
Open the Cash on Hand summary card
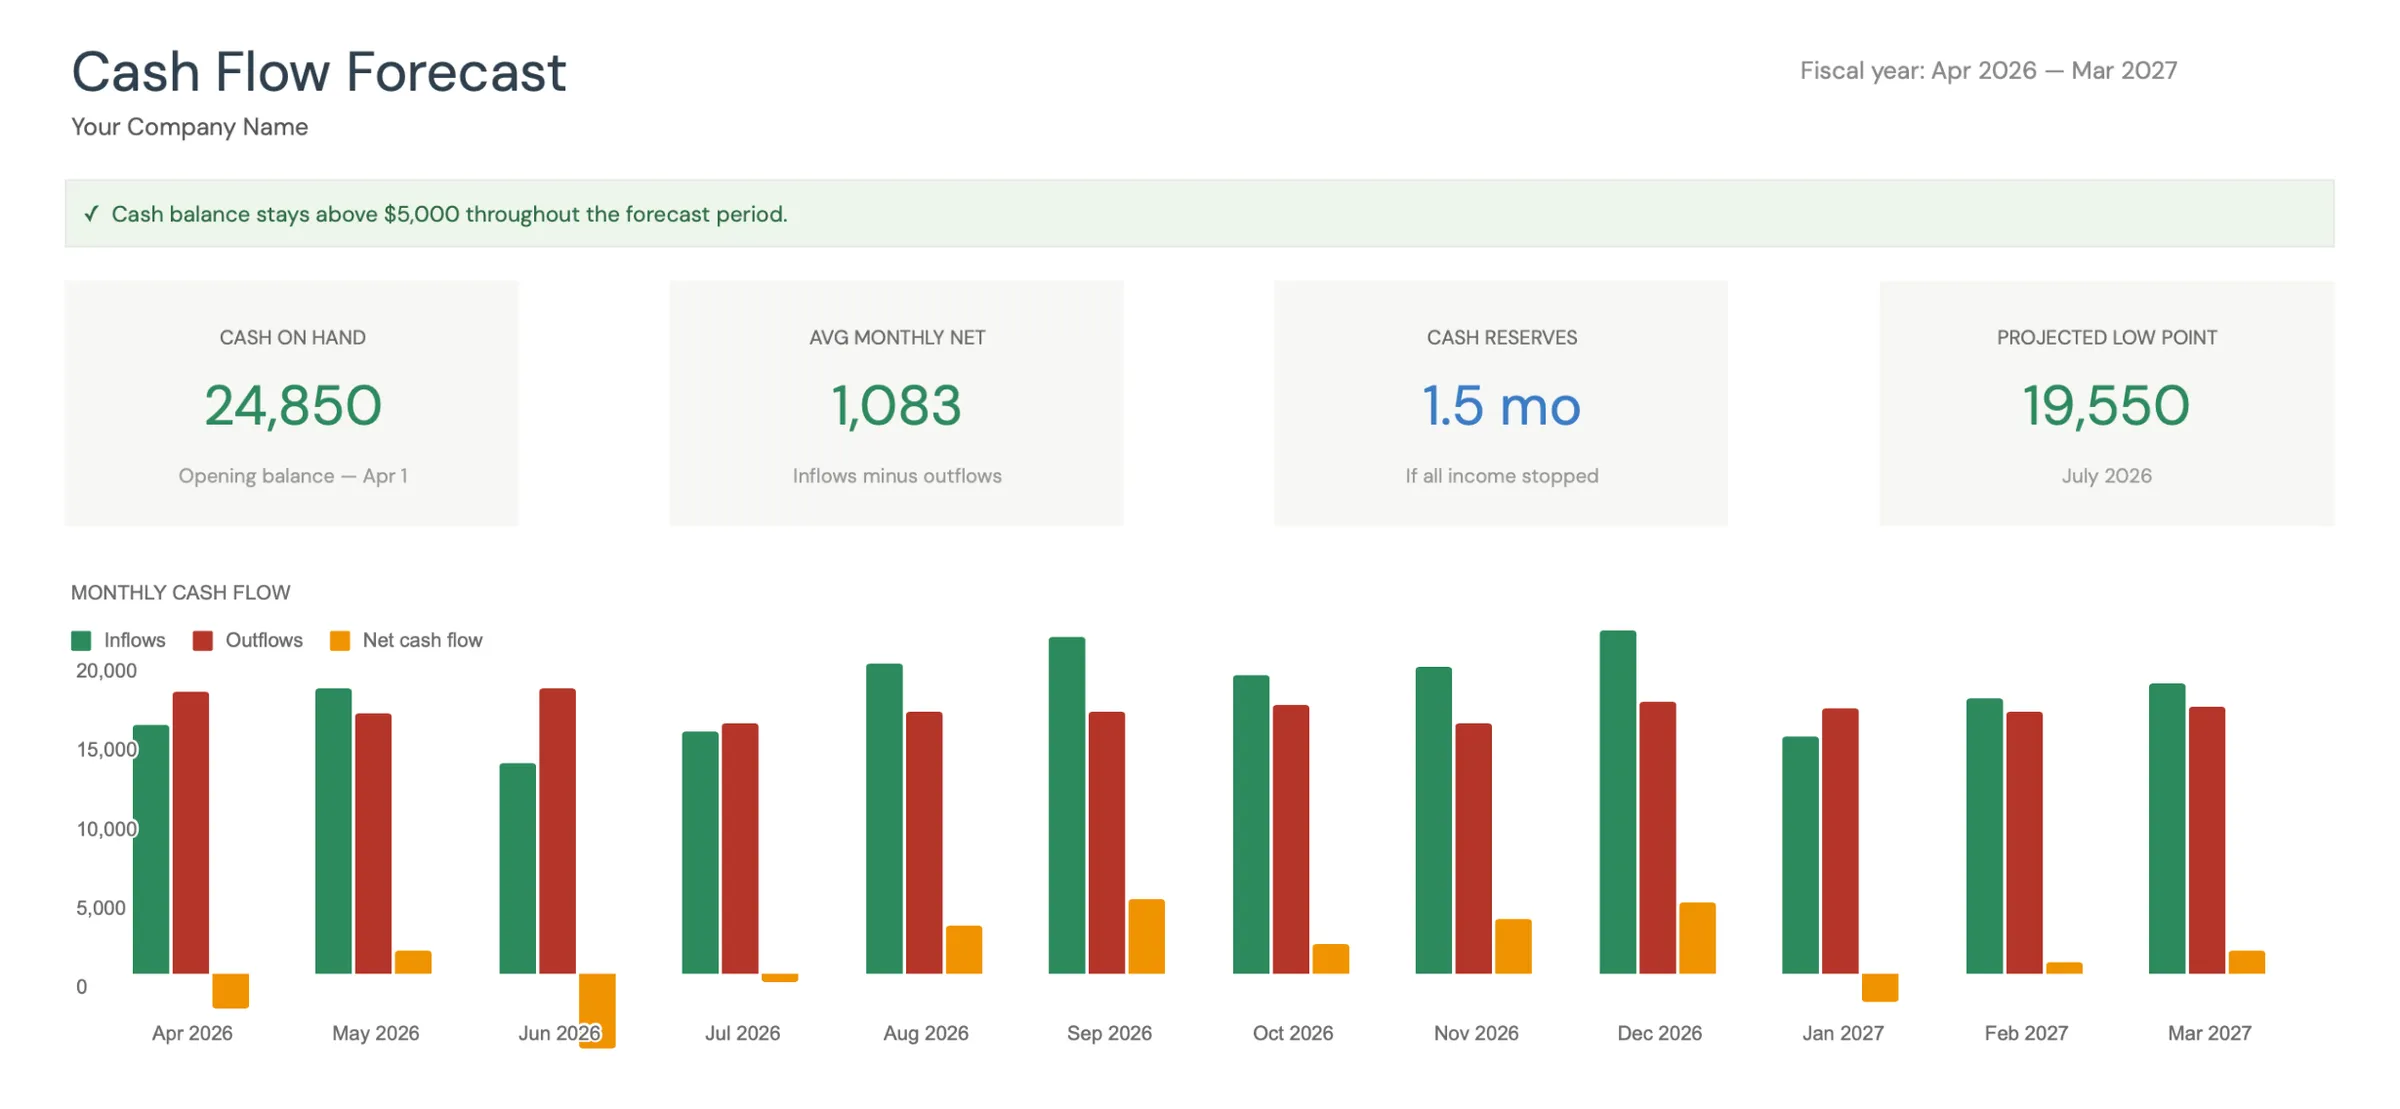[291, 404]
